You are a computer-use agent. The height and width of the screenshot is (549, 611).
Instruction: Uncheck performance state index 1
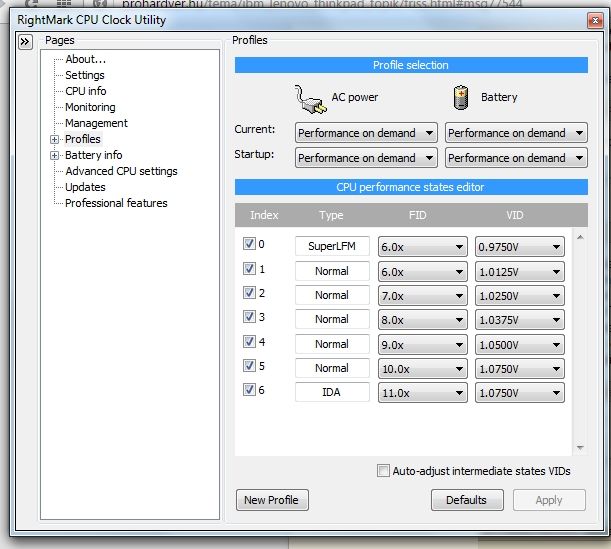point(249,268)
